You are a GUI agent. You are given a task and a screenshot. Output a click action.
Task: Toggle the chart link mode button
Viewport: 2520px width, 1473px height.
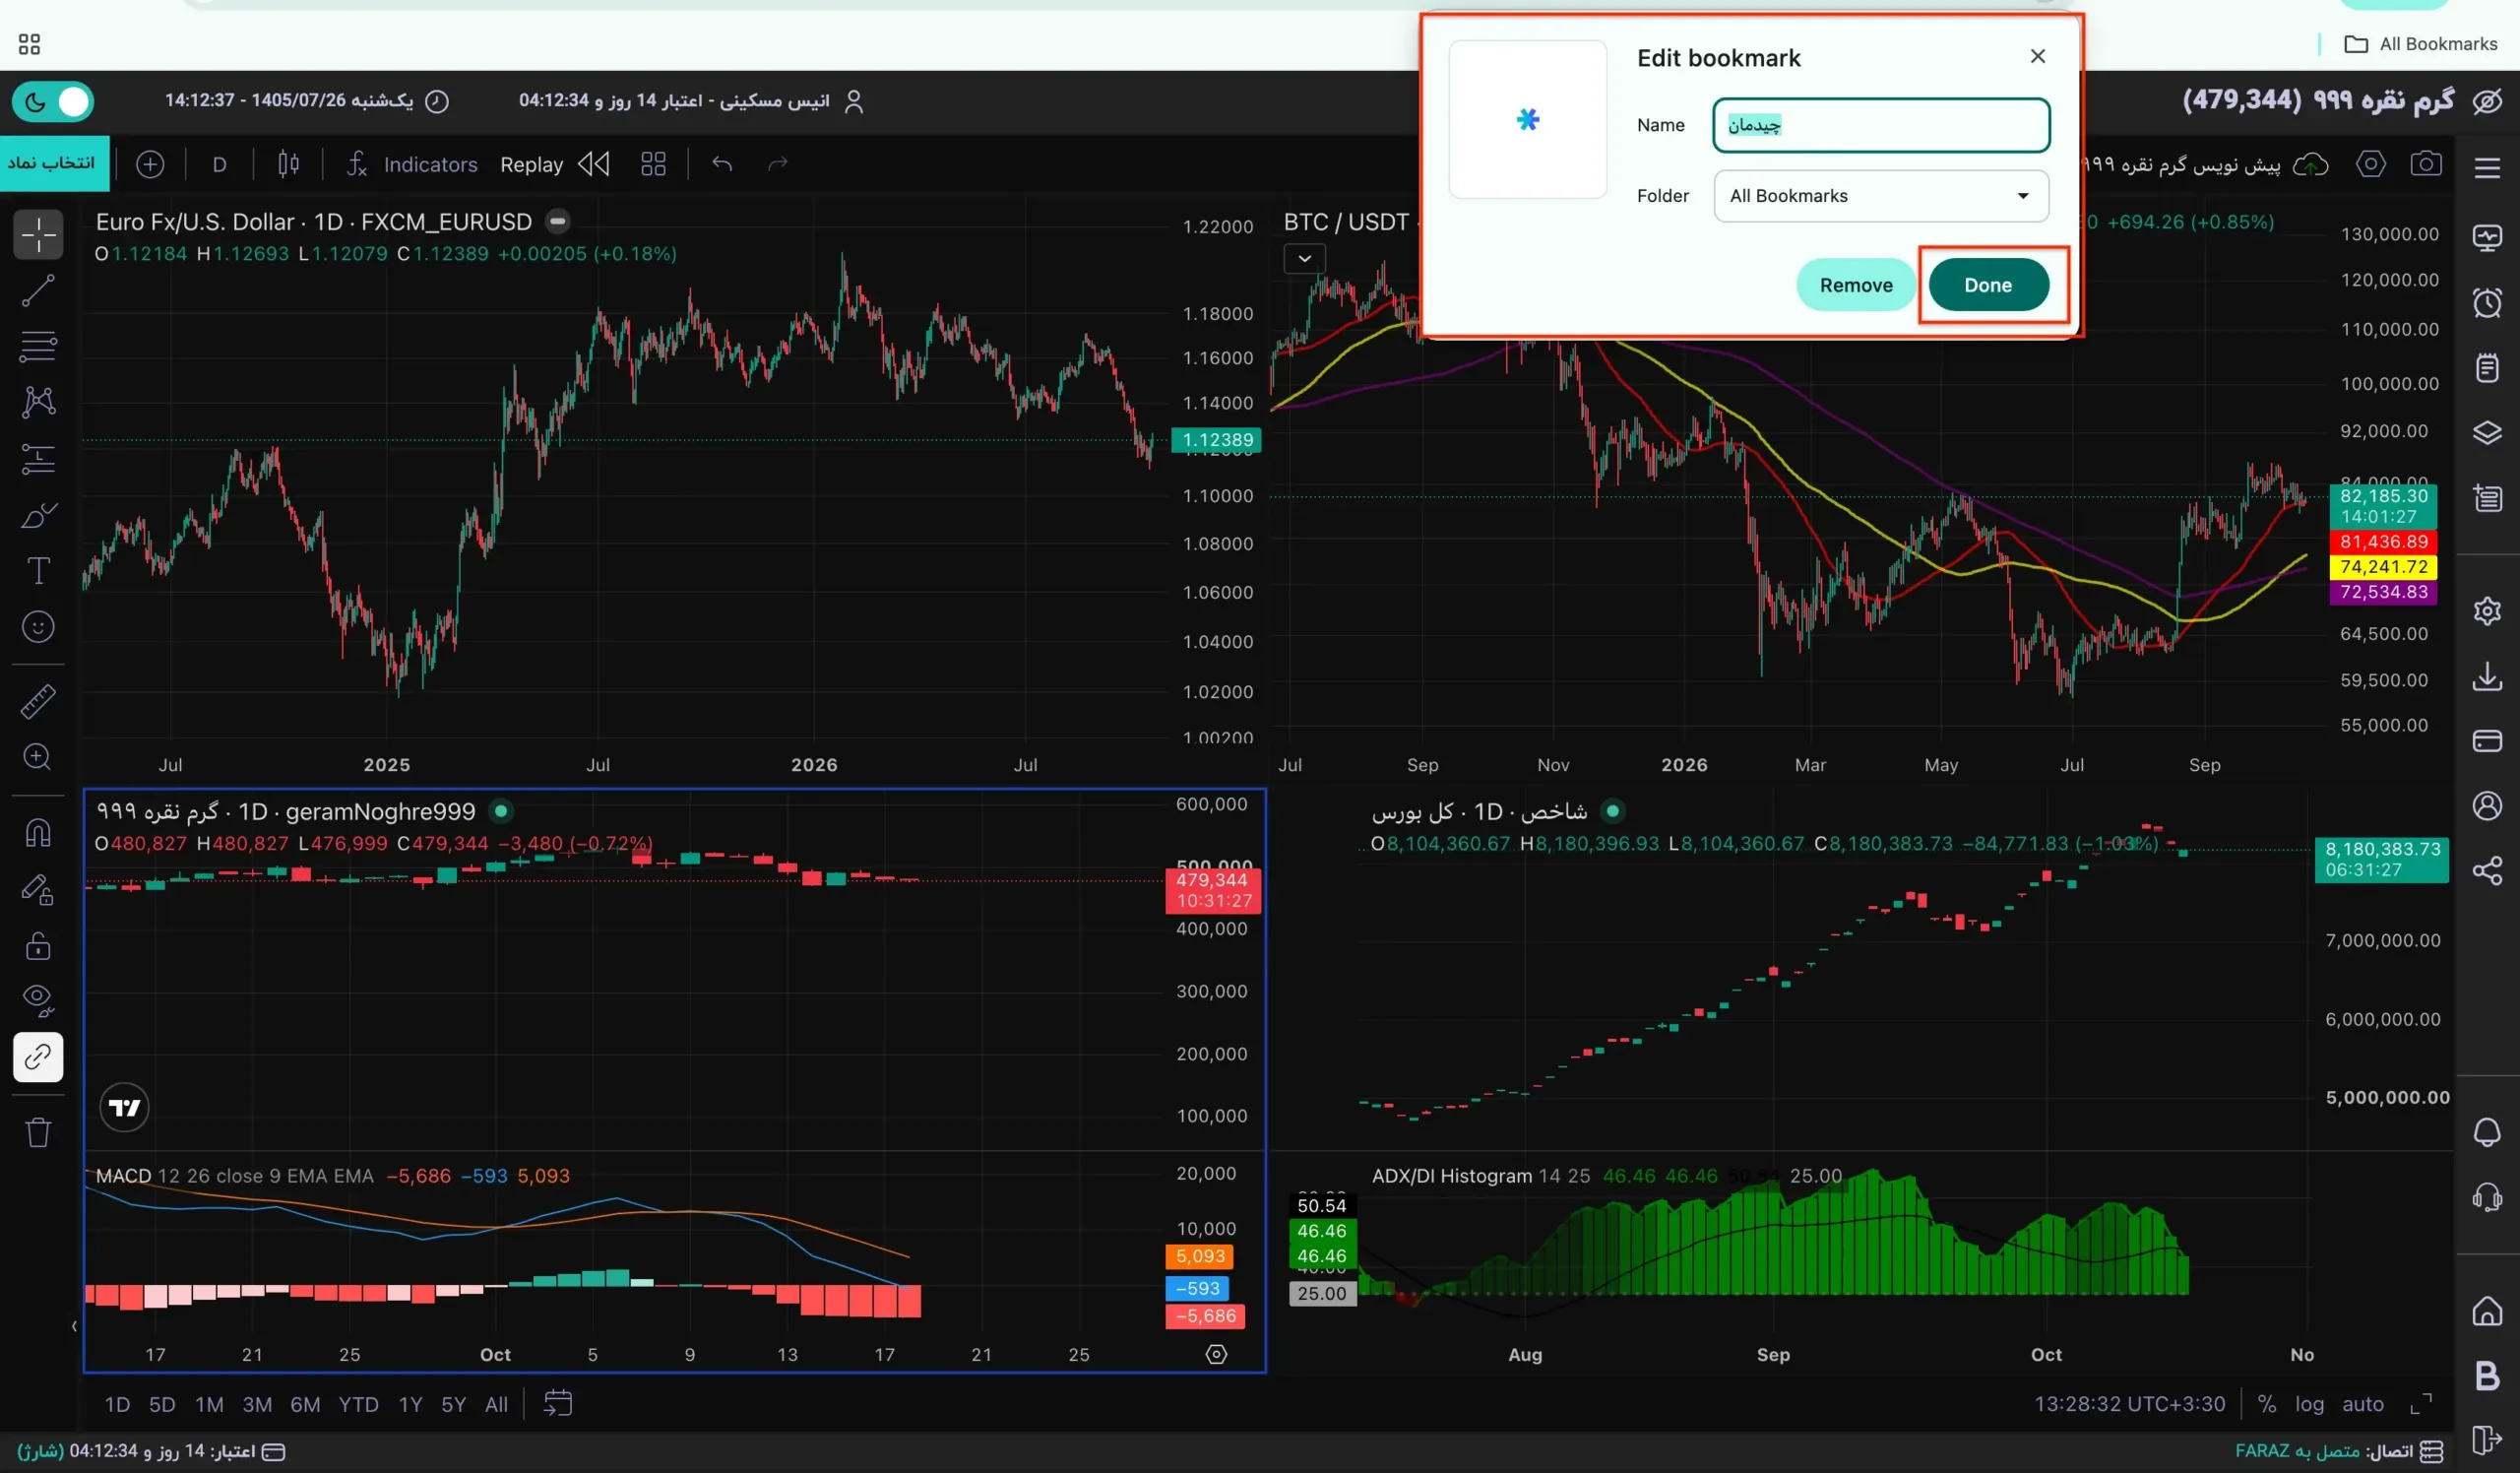[38, 1057]
